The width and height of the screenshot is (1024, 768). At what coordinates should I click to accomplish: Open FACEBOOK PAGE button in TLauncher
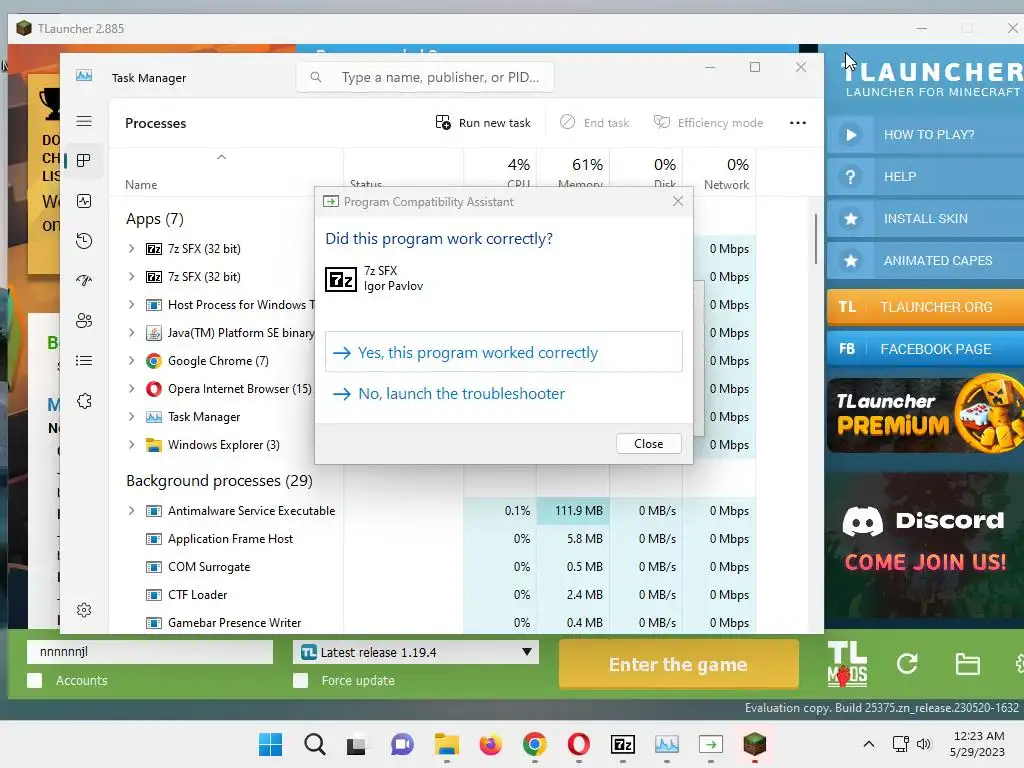(x=925, y=349)
